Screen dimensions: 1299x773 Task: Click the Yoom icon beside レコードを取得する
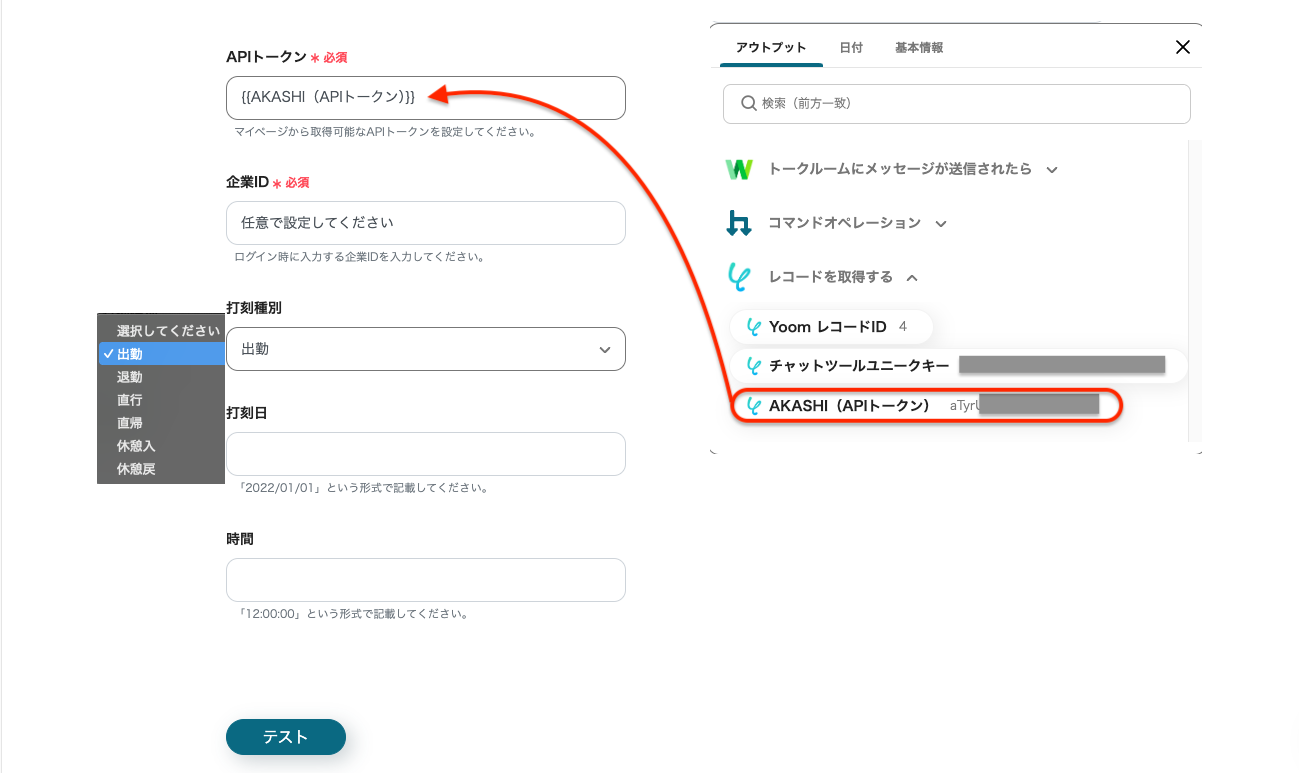pos(739,277)
